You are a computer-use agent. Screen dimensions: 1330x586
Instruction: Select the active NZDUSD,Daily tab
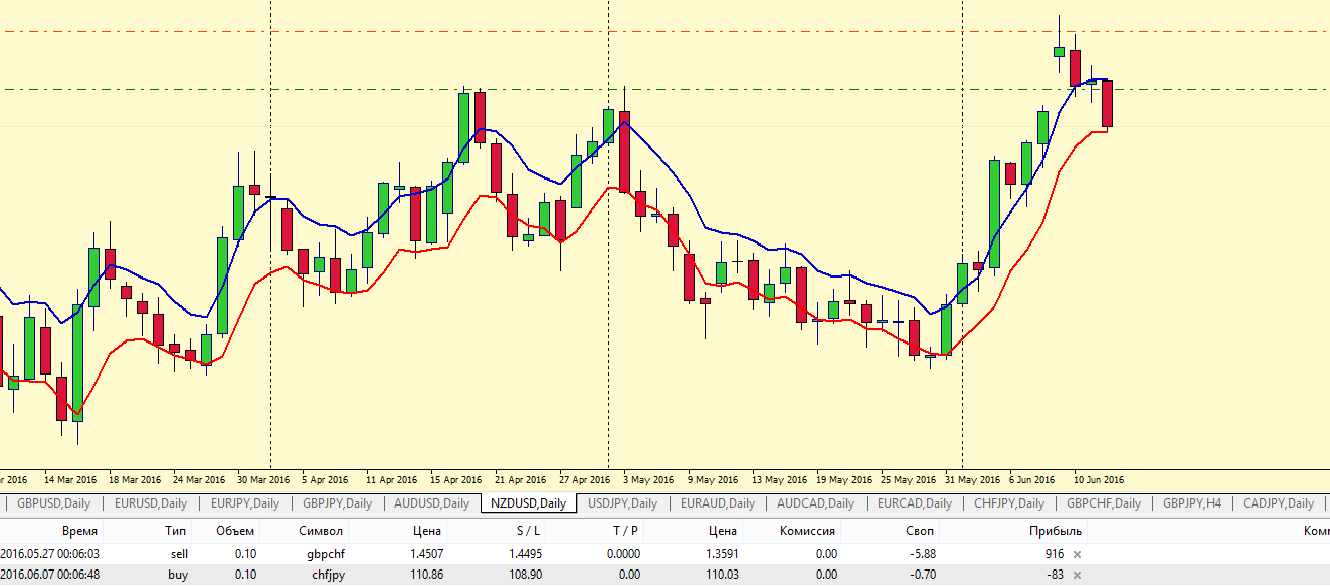click(x=527, y=503)
